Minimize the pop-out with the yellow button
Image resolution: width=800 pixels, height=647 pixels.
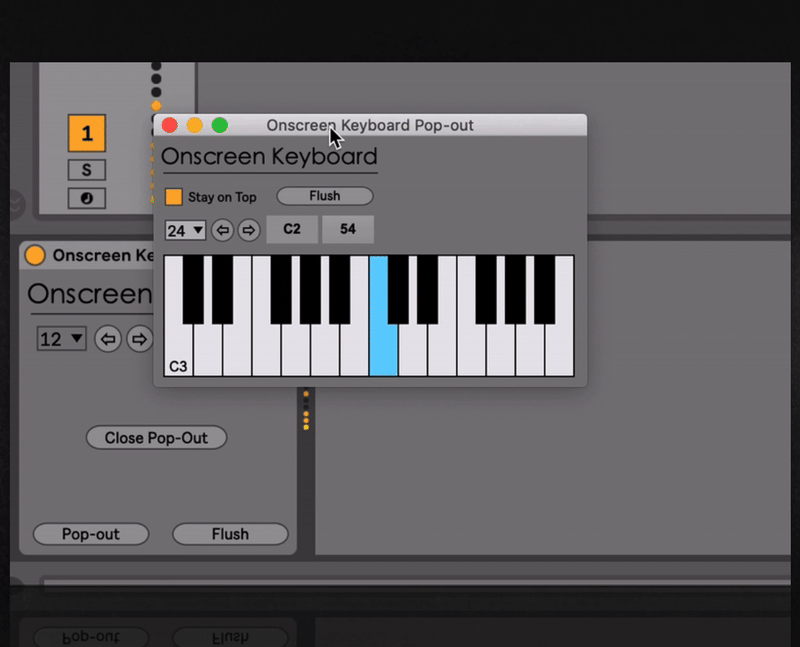pyautogui.click(x=194, y=125)
